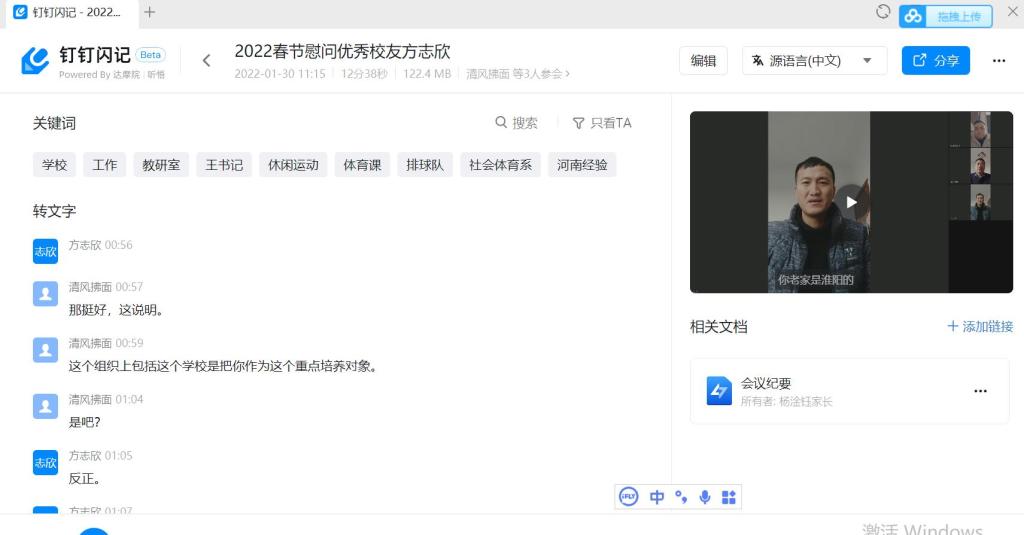This screenshot has width=1024, height=535.
Task: Click the 添加链接 add link
Action: tap(980, 326)
